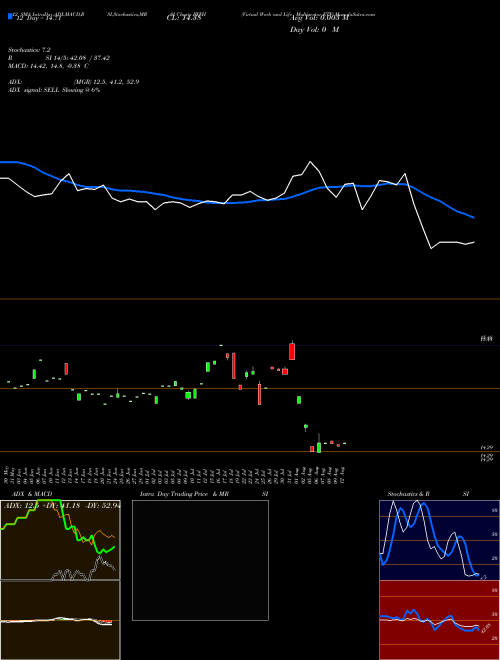The width and height of the screenshot is (500, 660).
Task: Open the blue Stochastics indicator chart
Action: point(439,540)
